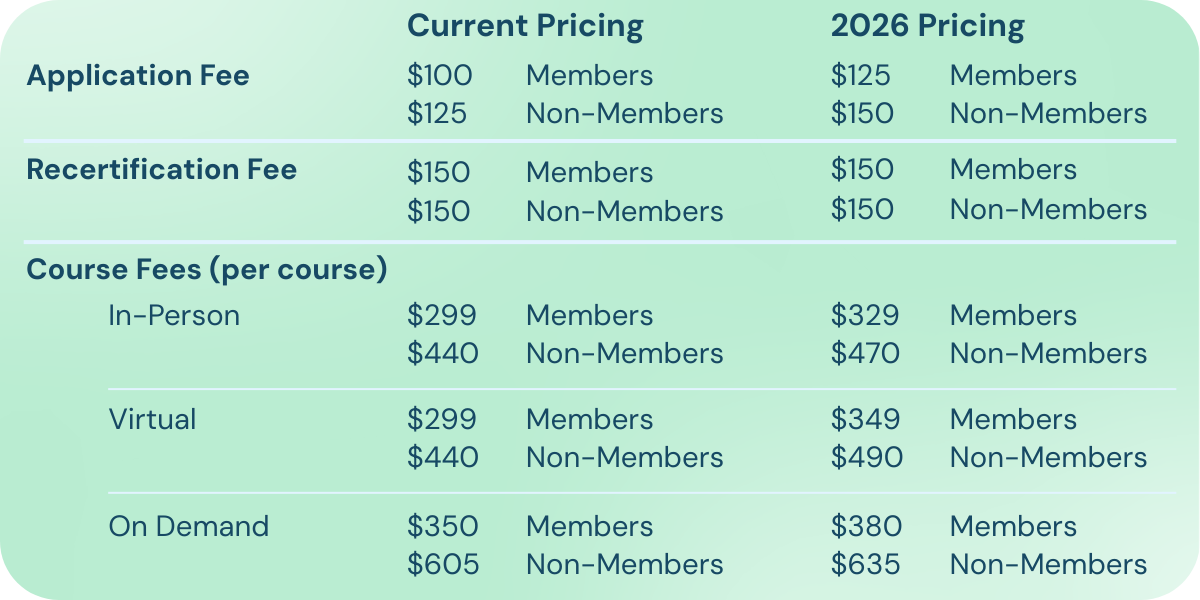Click the $440 Virtual current non-member price
This screenshot has height=600, width=1200.
[x=442, y=457]
